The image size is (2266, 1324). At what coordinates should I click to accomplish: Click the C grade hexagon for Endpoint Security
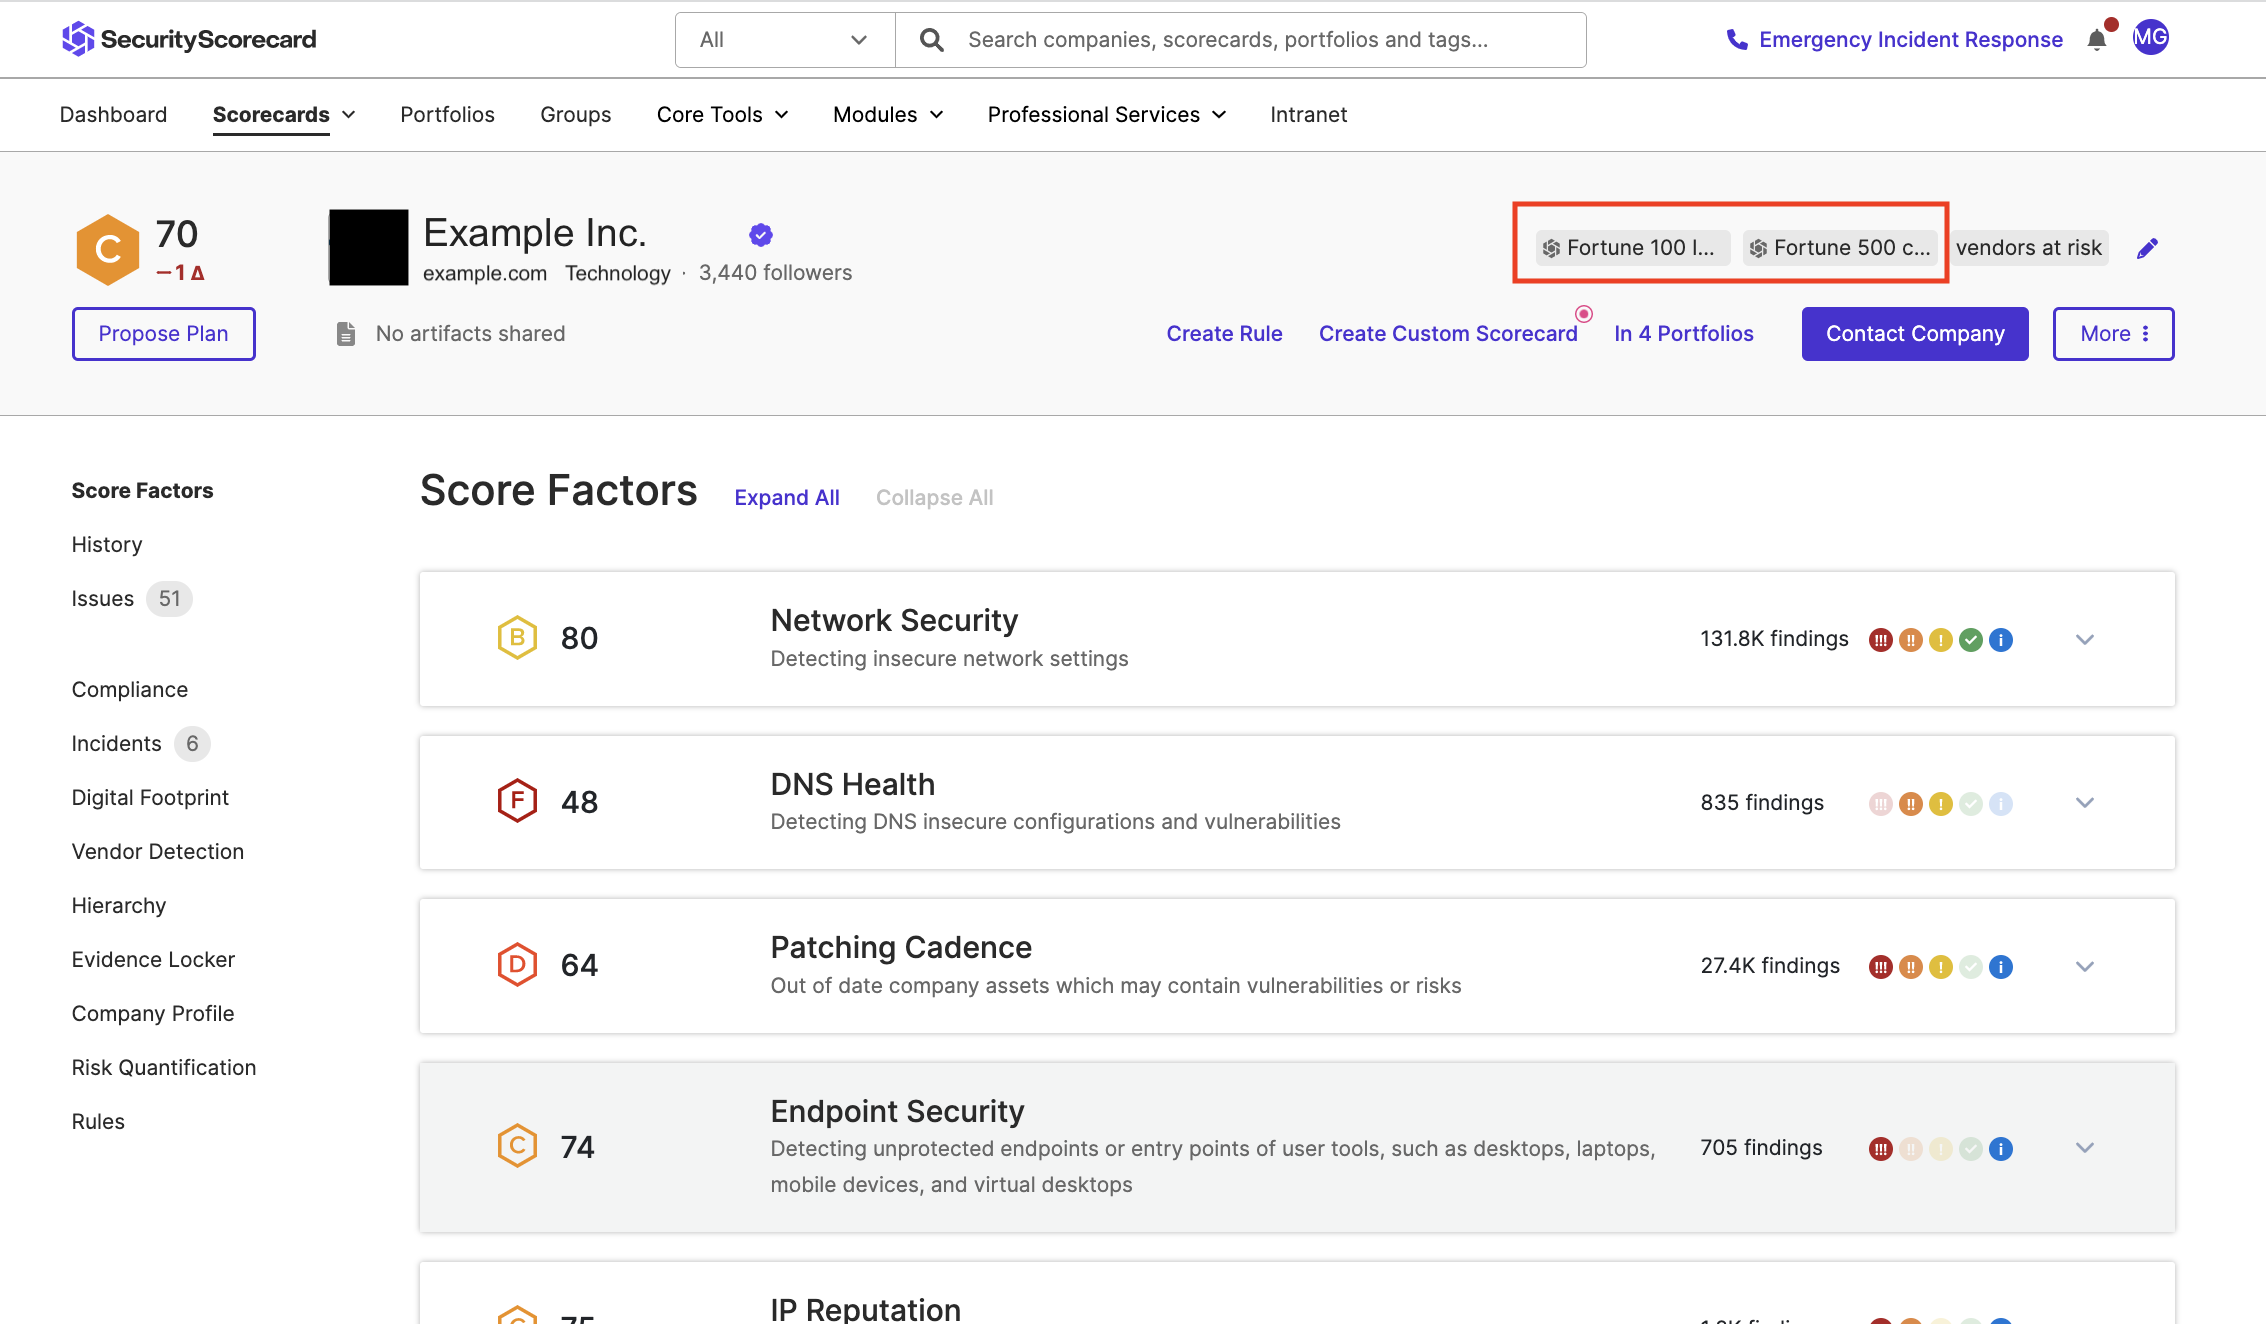point(518,1146)
